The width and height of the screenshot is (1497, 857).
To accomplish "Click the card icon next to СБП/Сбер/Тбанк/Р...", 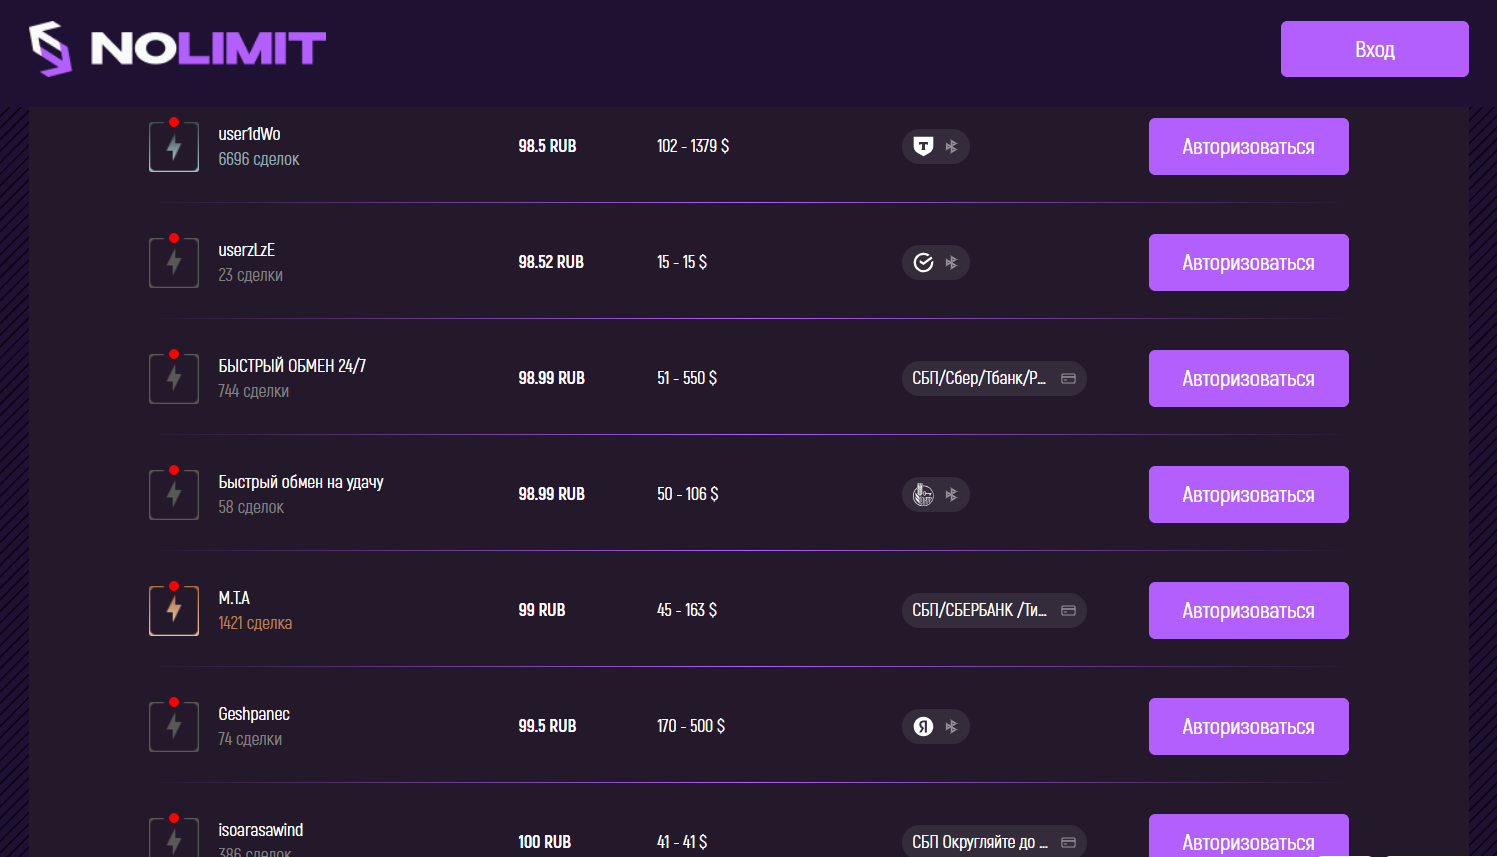I will point(1068,378).
